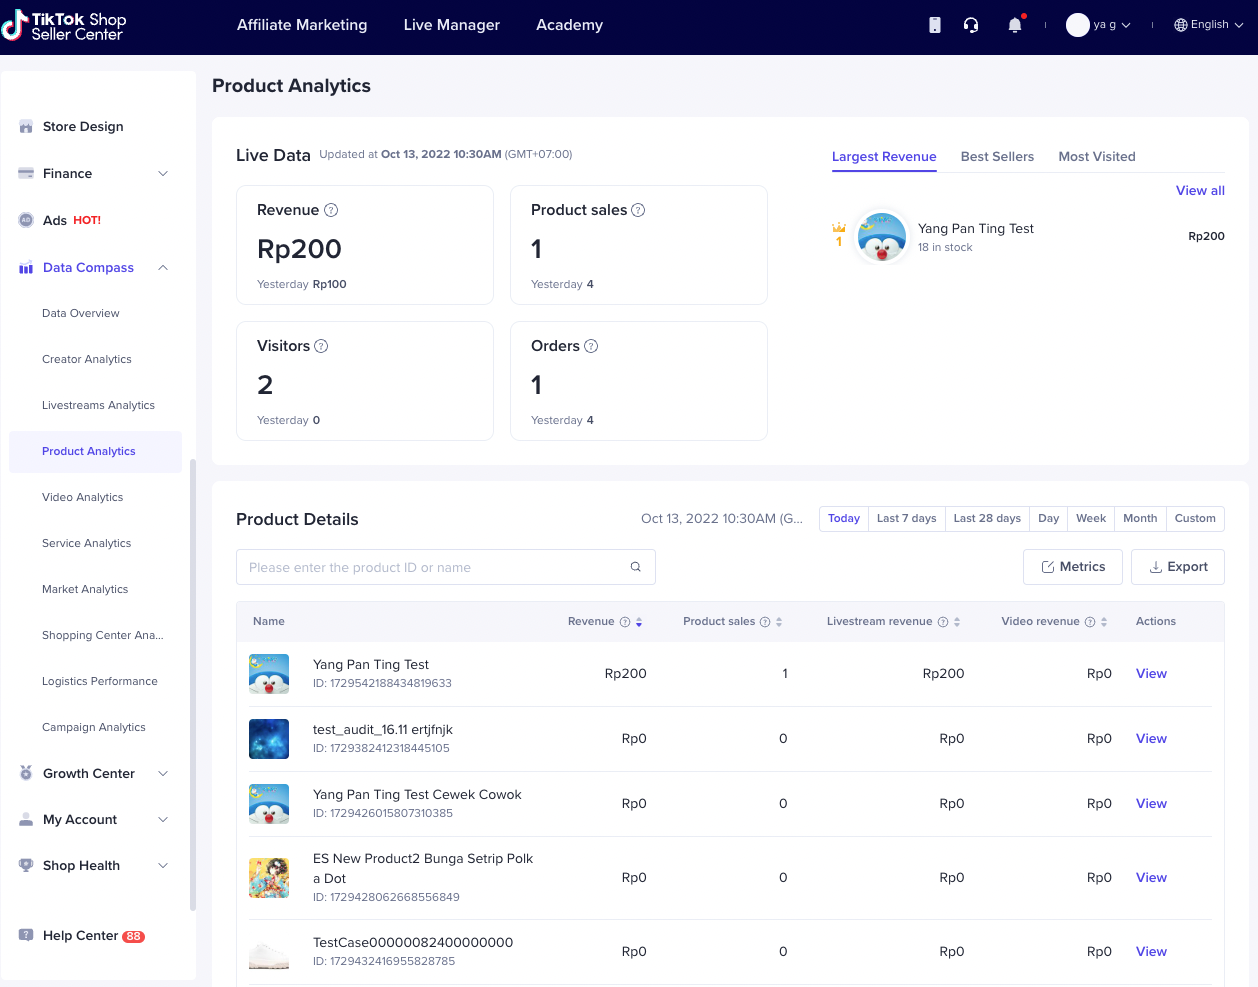This screenshot has height=987, width=1258.
Task: Select the Last 28 days range
Action: [x=987, y=518]
